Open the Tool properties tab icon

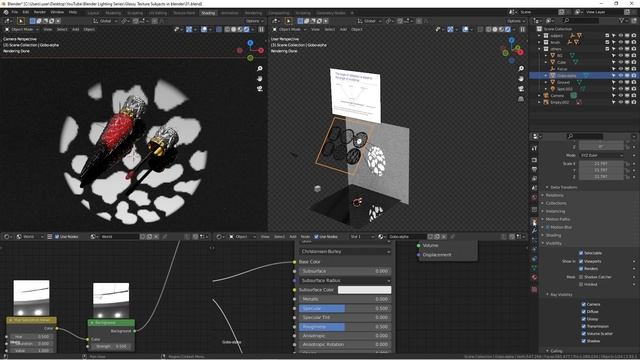(534, 148)
